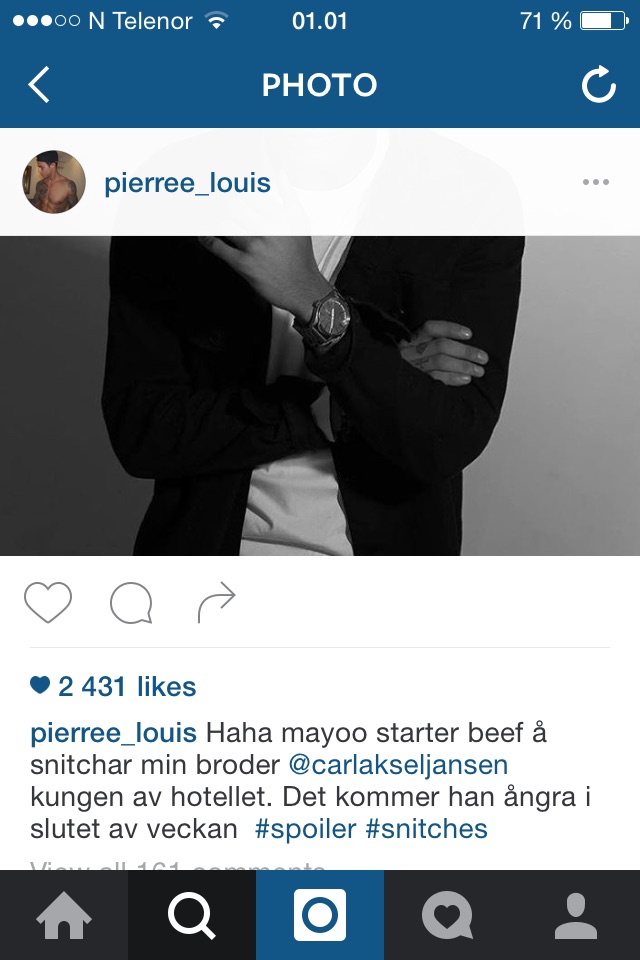640x960 pixels.
Task: Open the activity heart bubble tab
Action: tap(448, 915)
